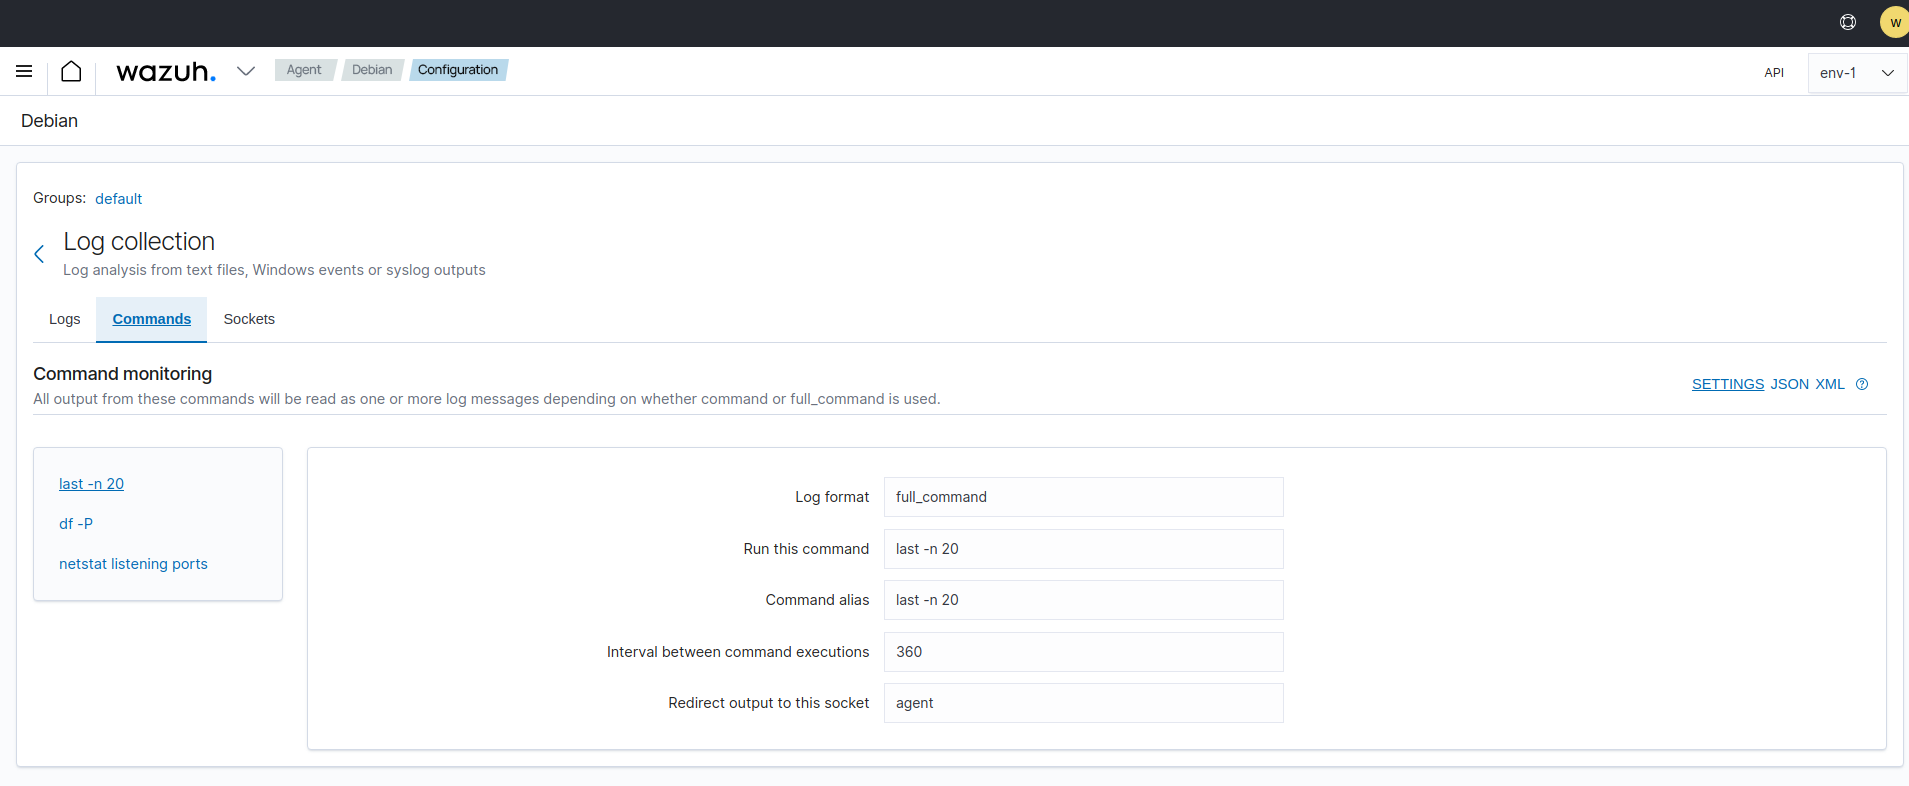Select the Commands tab
The image size is (1909, 786).
(x=152, y=319)
